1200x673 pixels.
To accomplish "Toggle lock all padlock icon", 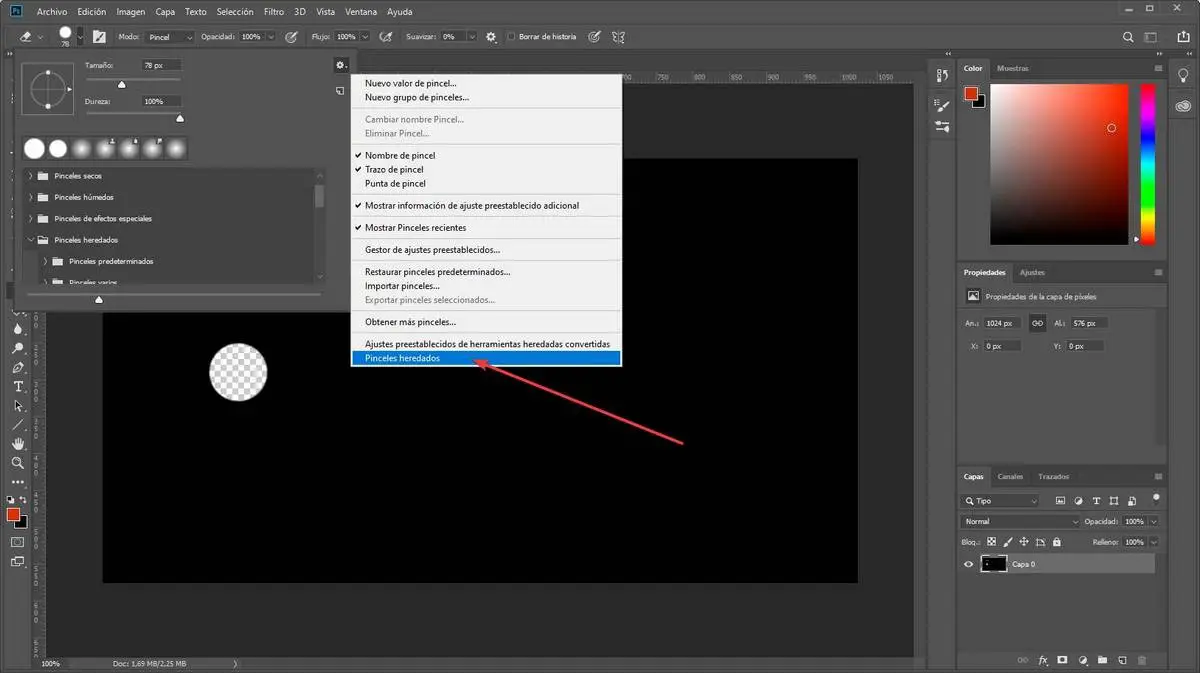I will point(1057,542).
